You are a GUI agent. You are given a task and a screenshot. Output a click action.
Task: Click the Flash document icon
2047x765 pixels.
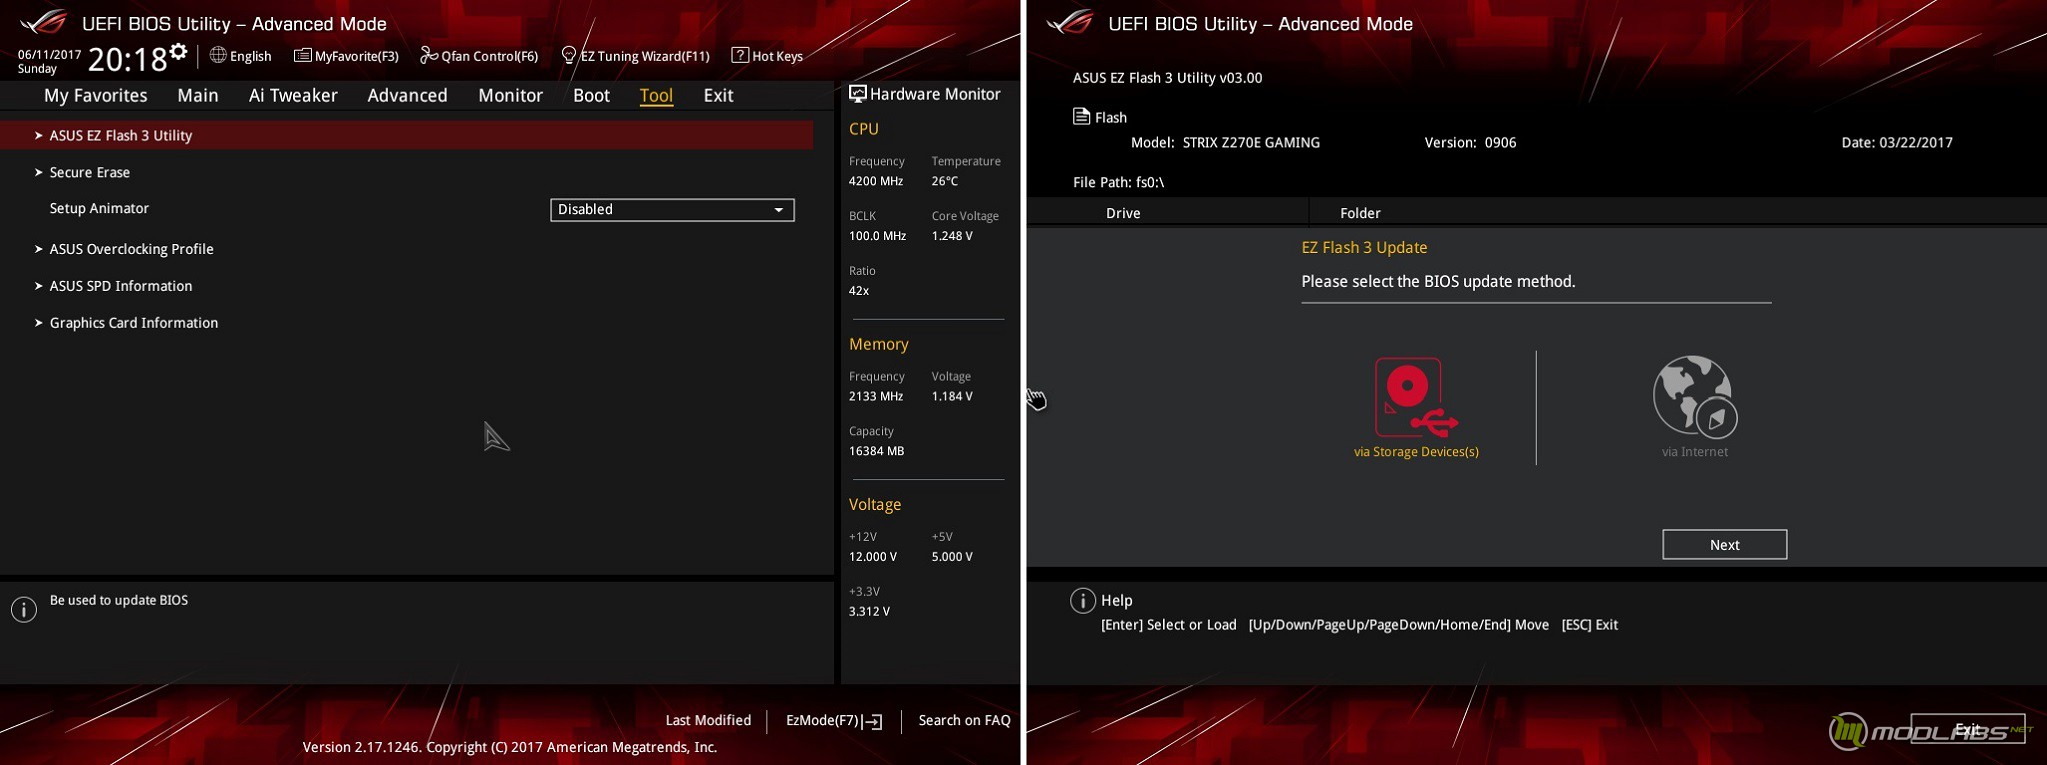(x=1081, y=116)
